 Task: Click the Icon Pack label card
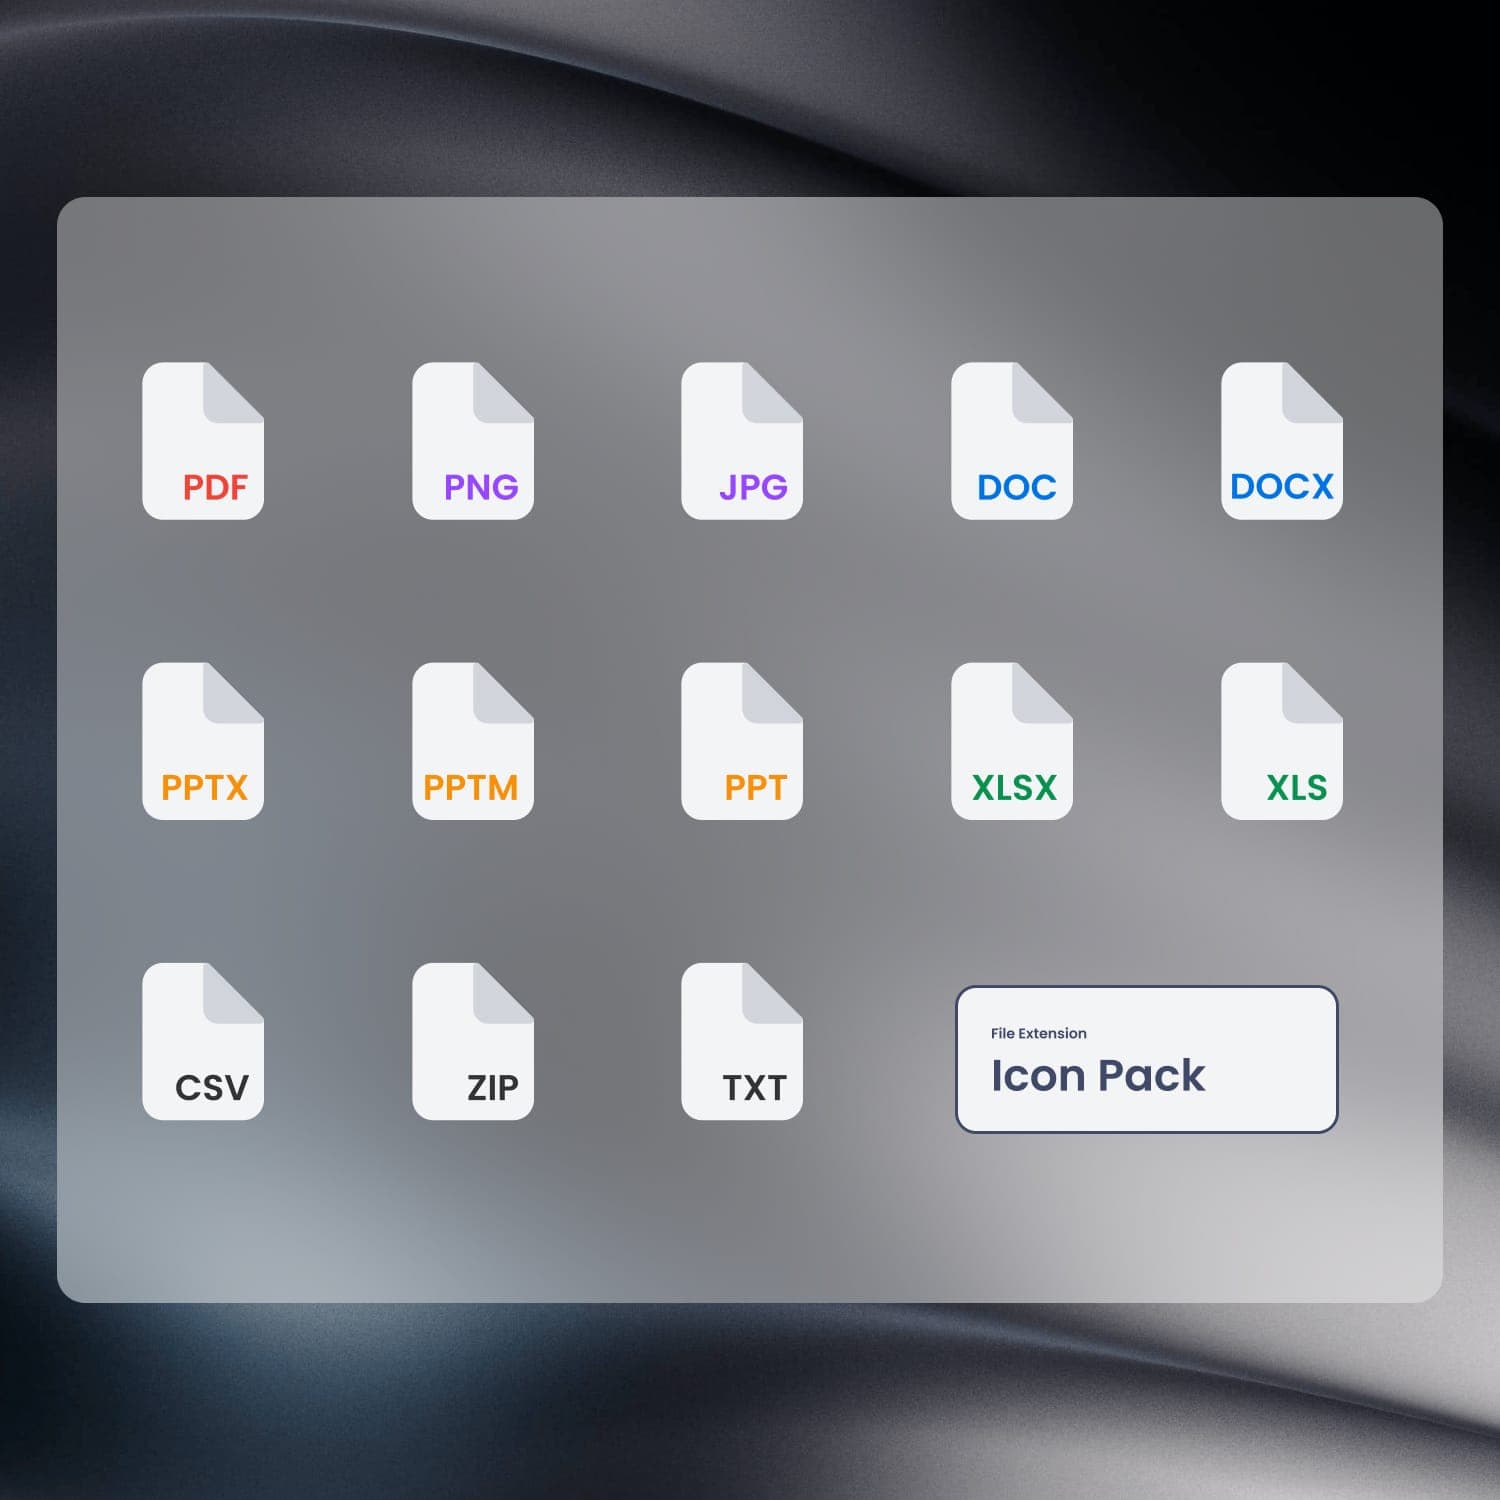click(1147, 1058)
